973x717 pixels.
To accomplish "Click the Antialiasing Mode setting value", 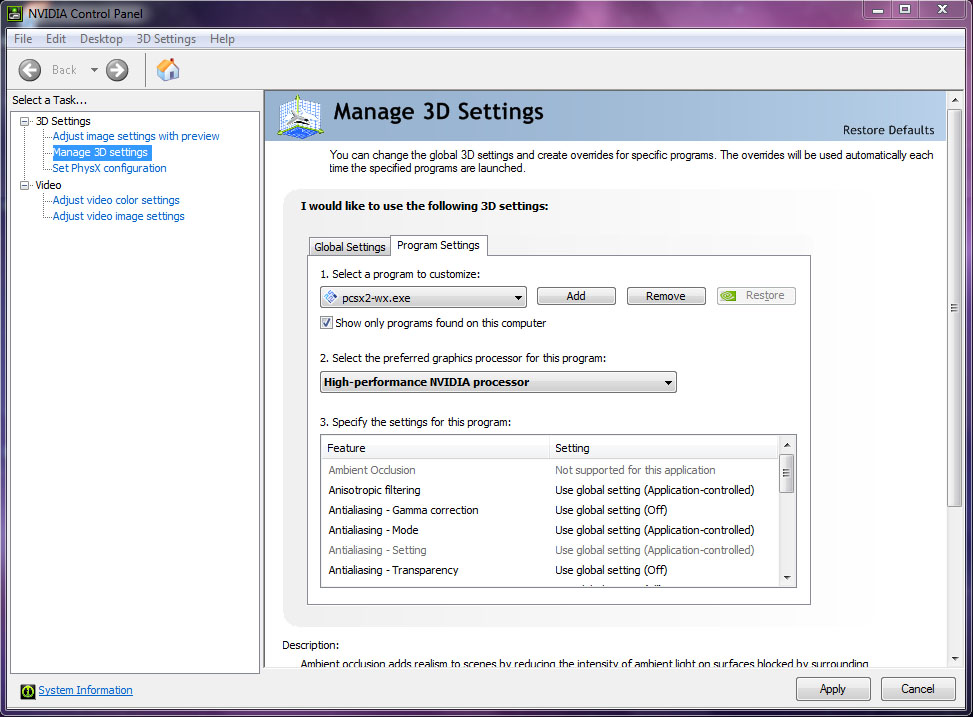I will pyautogui.click(x=655, y=530).
